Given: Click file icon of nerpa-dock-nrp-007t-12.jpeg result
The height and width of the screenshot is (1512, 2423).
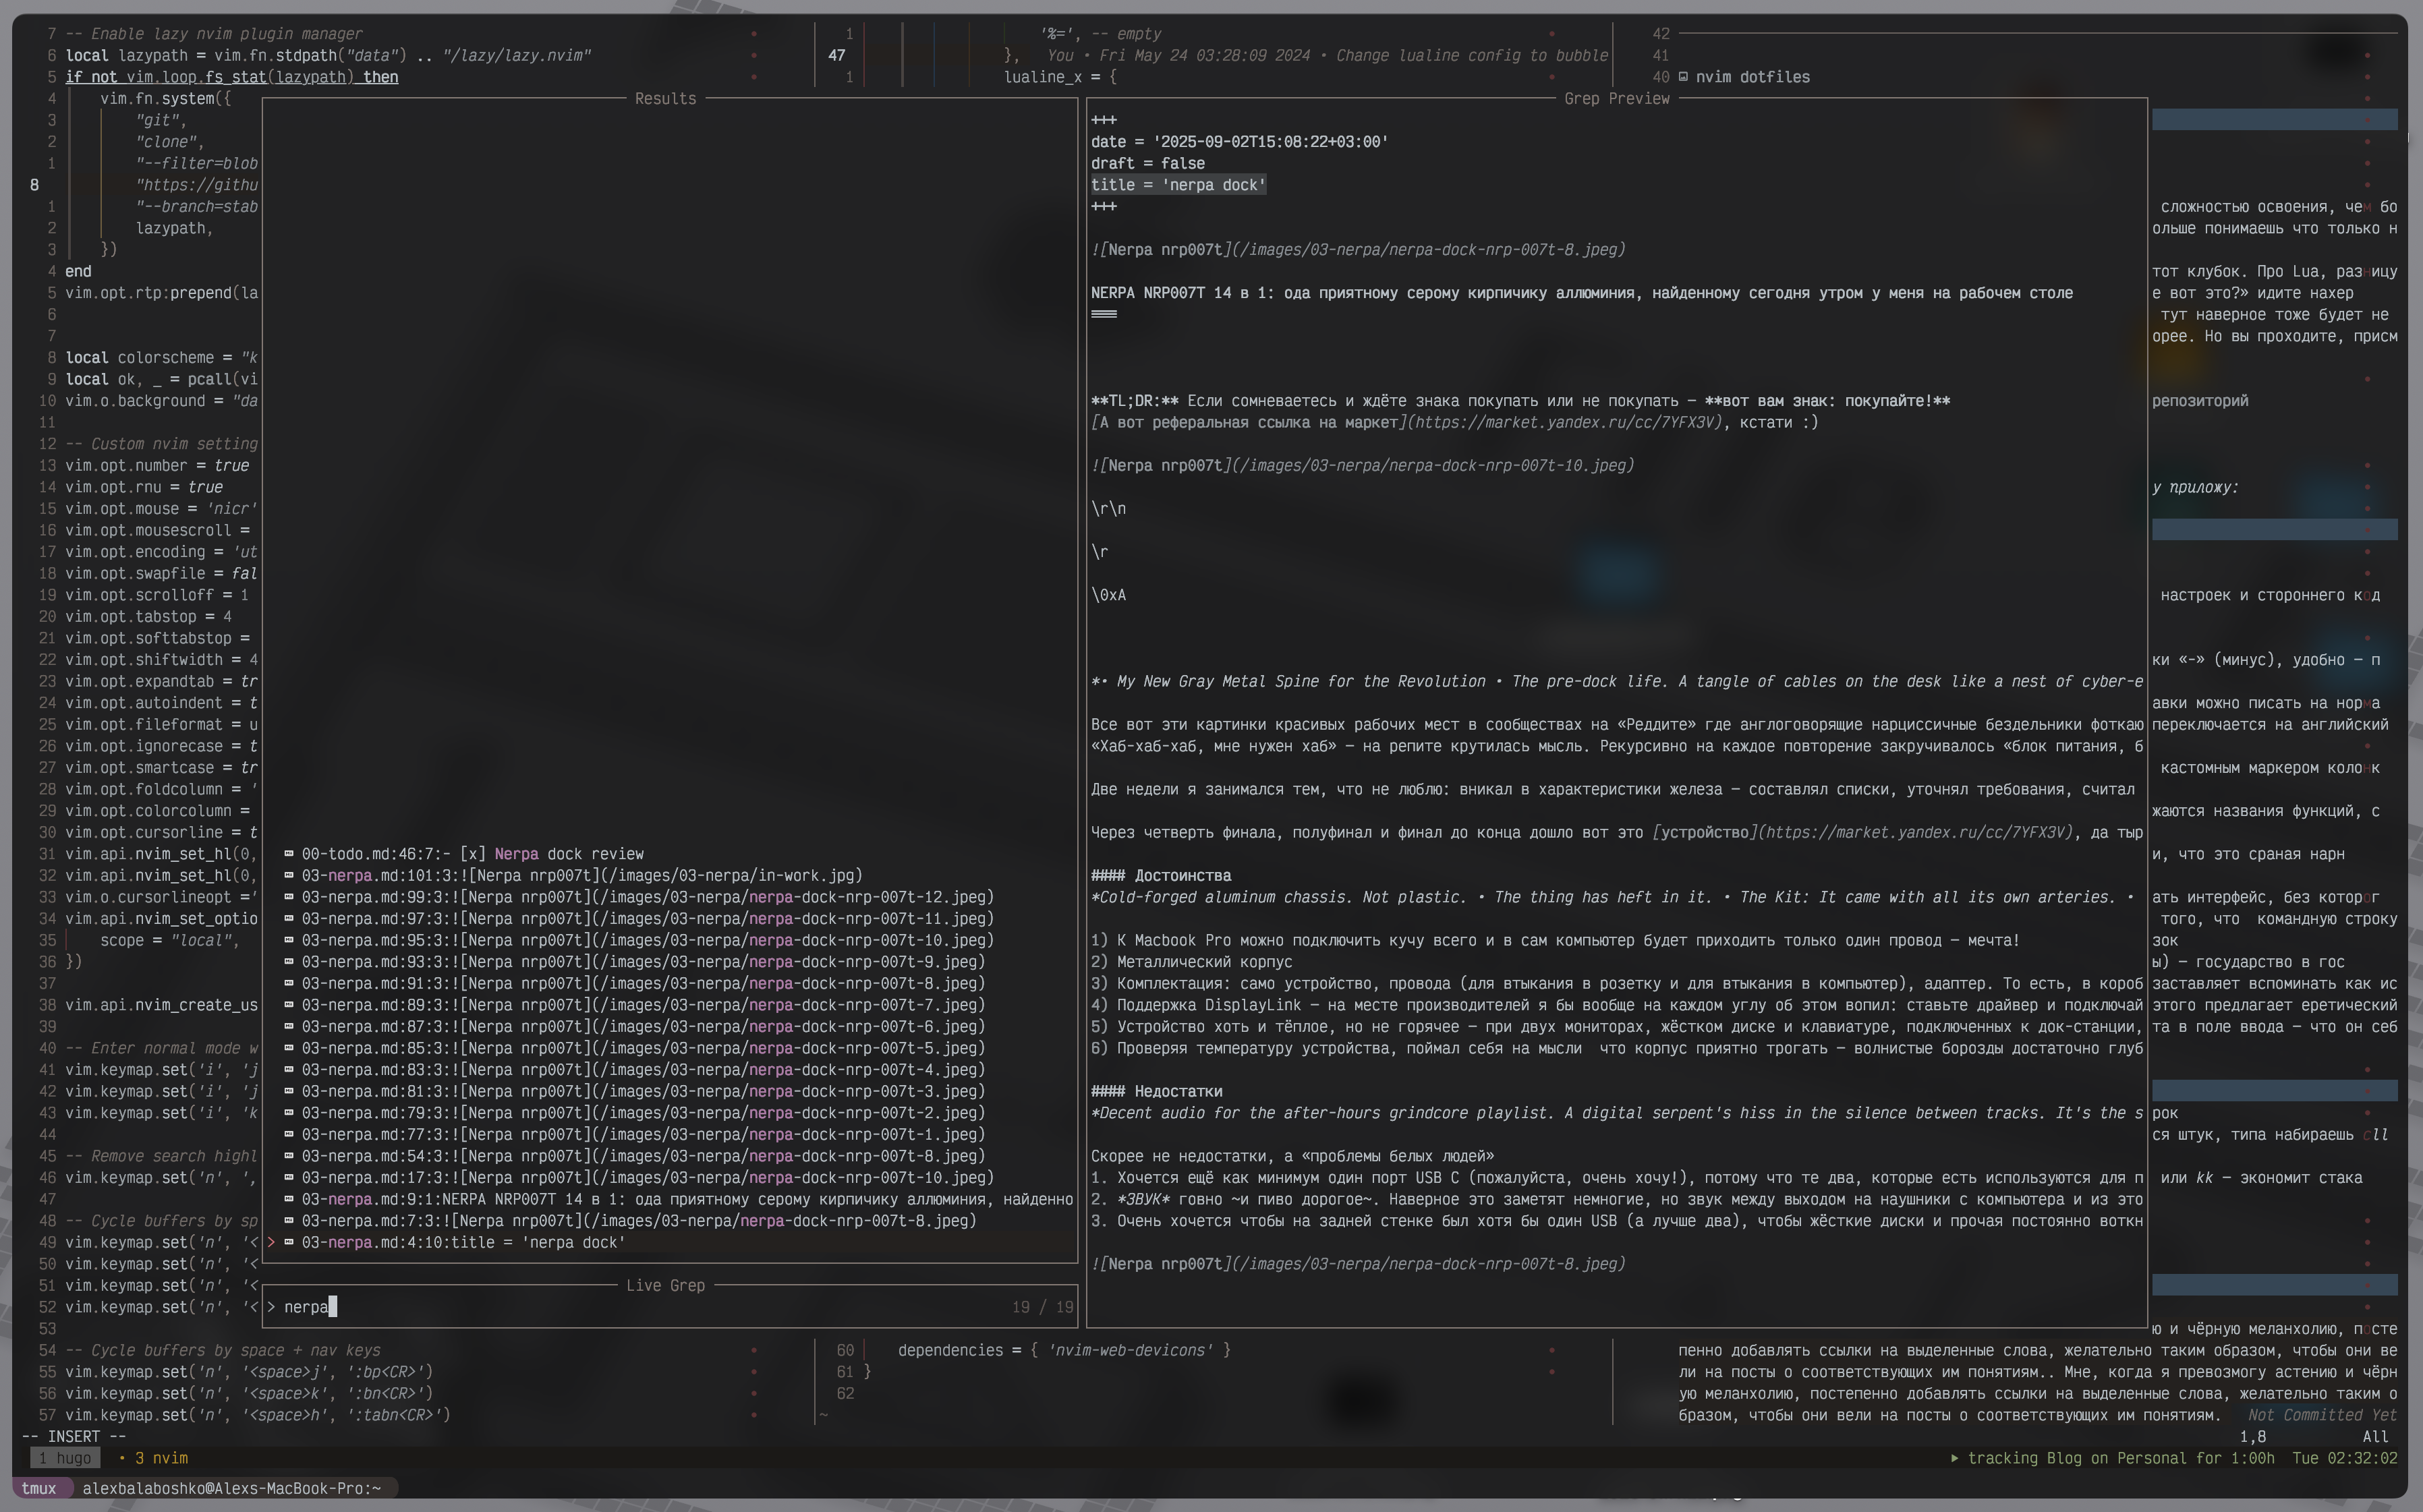Looking at the screenshot, I should (289, 897).
